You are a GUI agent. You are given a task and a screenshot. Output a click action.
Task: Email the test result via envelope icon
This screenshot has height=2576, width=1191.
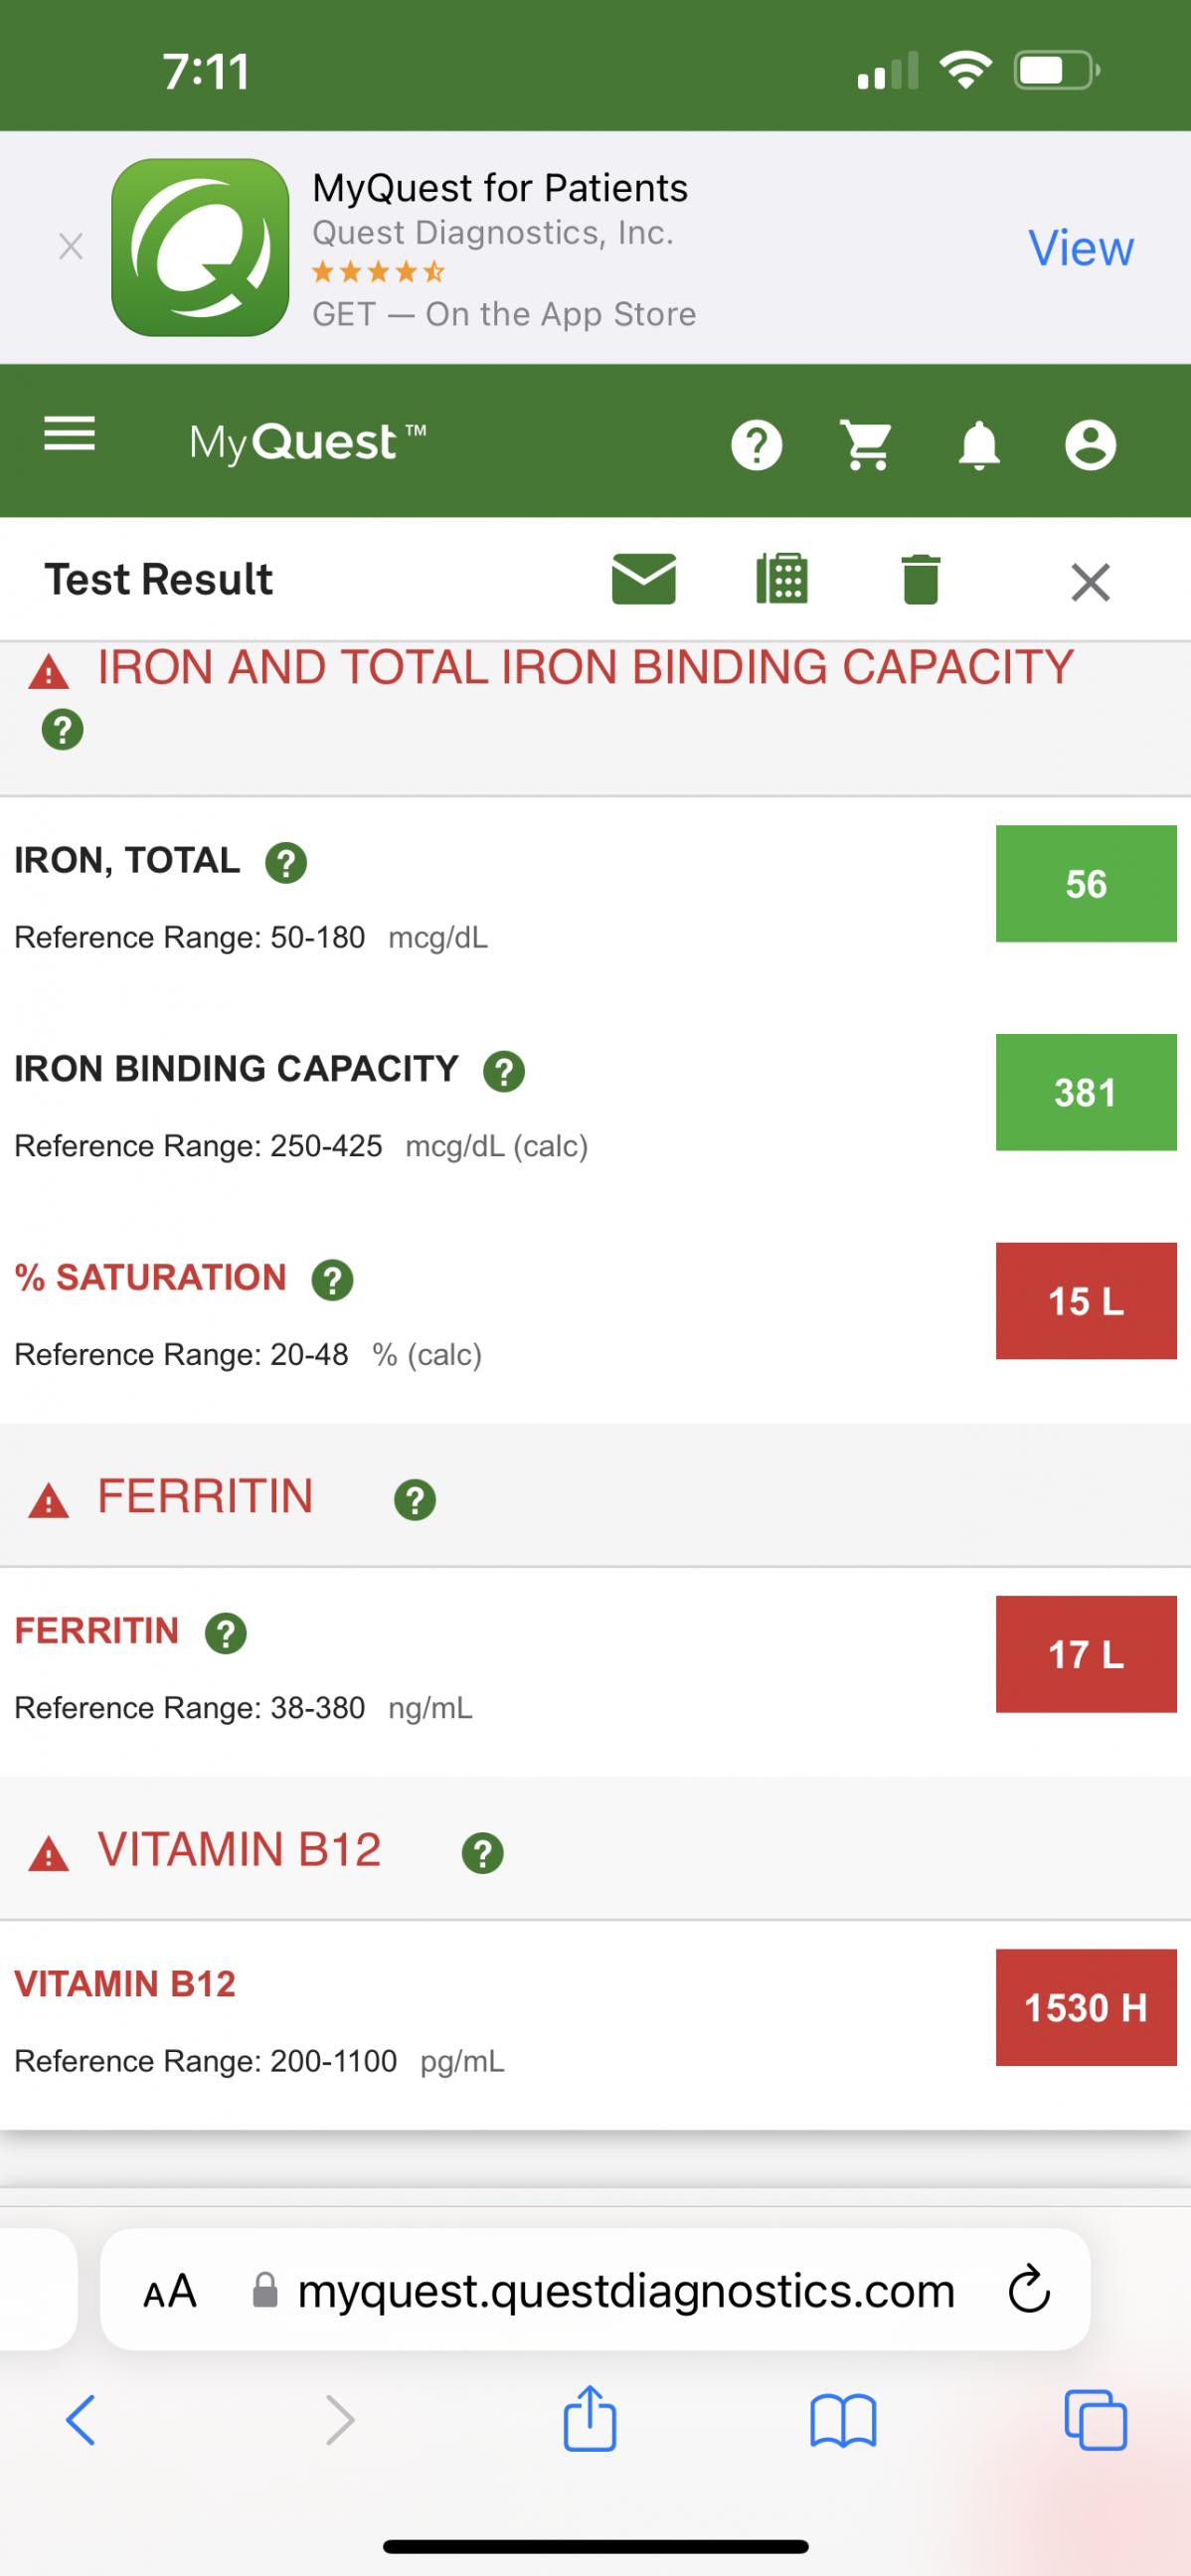[x=643, y=580]
